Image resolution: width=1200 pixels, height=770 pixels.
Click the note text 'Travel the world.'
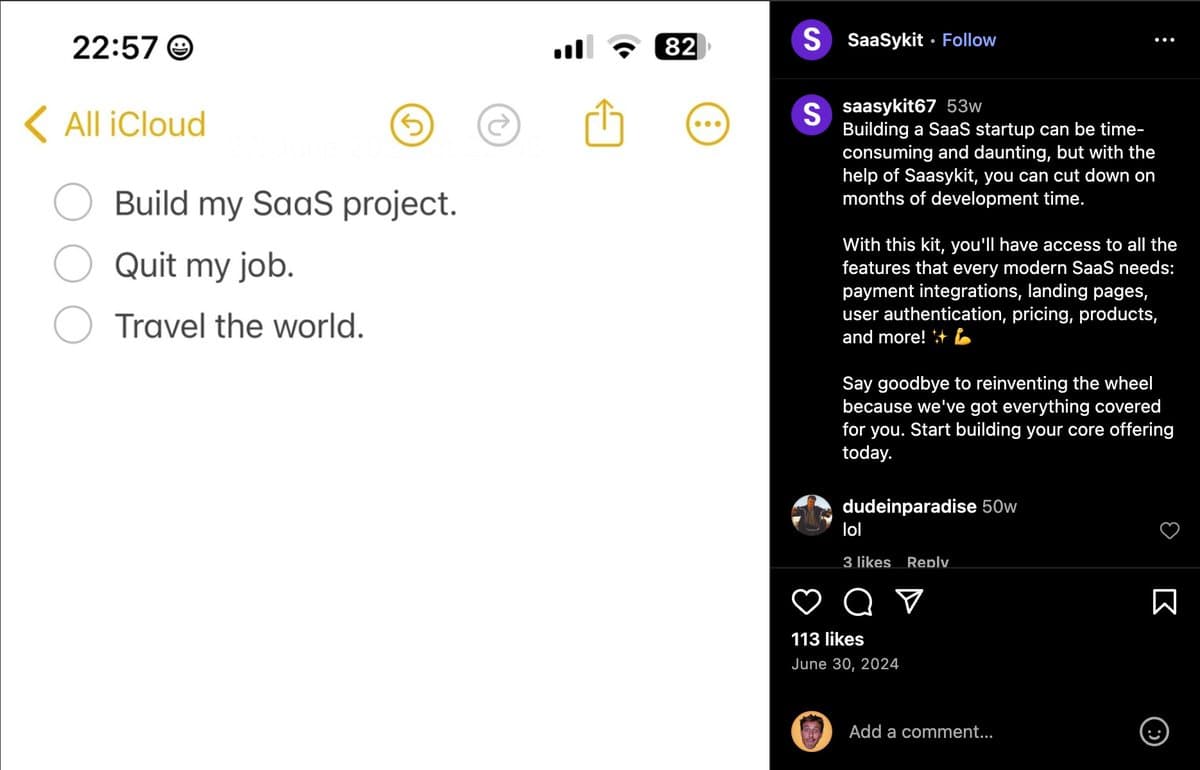click(x=239, y=326)
